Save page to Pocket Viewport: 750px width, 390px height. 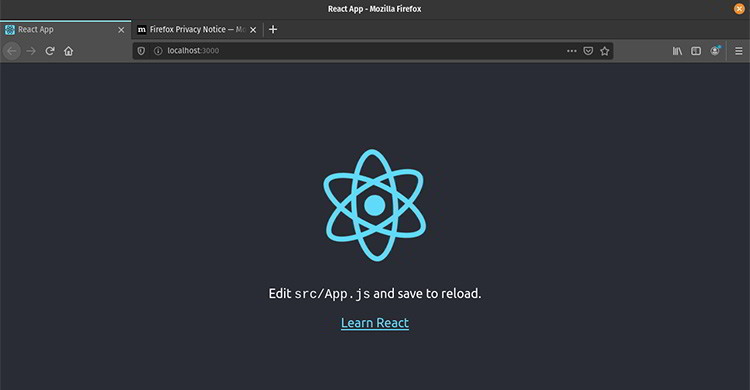pyautogui.click(x=588, y=51)
